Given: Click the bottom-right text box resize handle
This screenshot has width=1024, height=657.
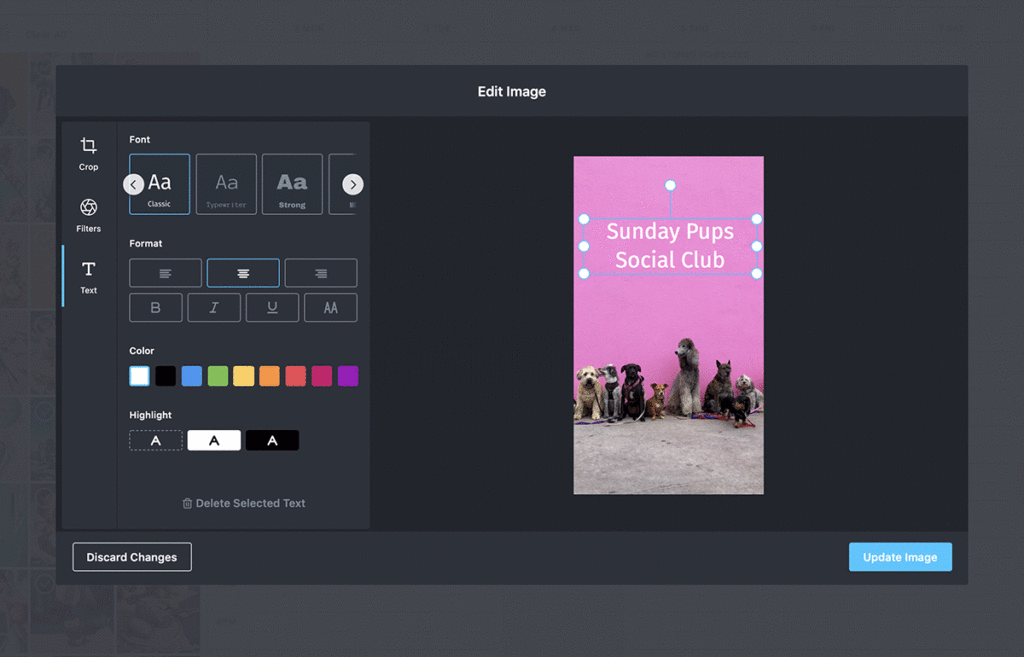Looking at the screenshot, I should tap(756, 274).
